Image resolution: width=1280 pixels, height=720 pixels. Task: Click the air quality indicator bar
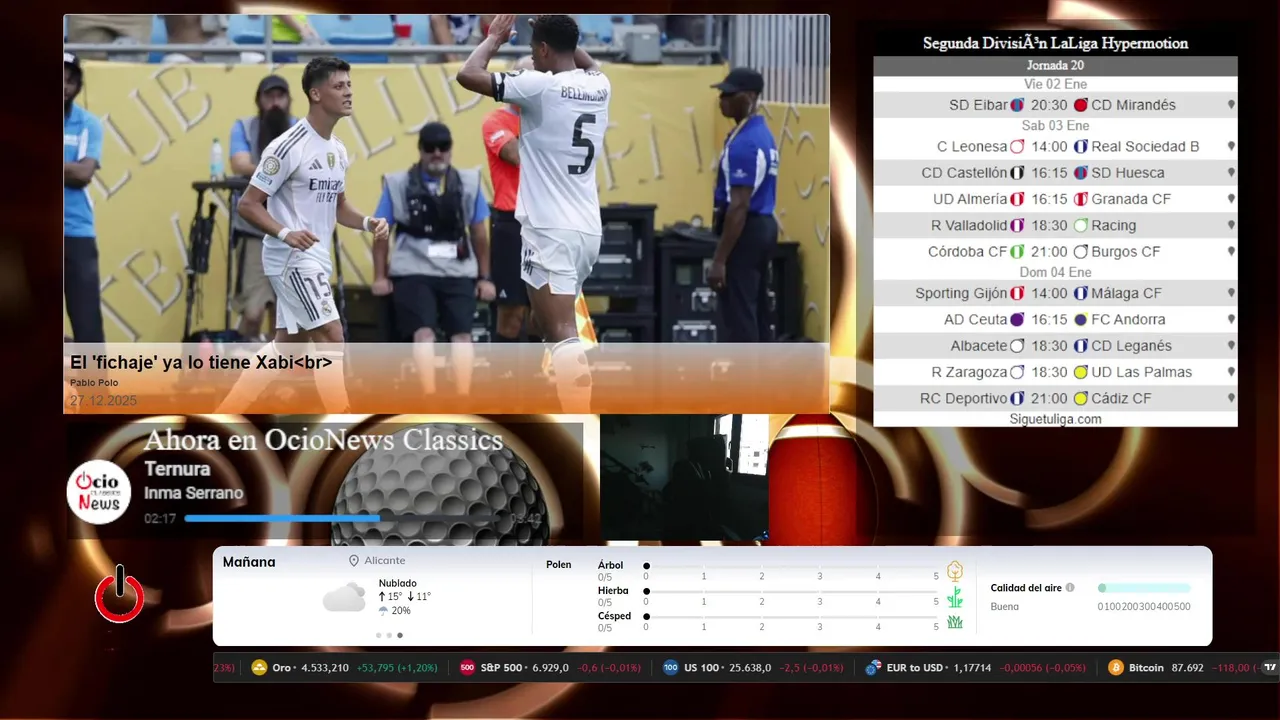point(1144,588)
